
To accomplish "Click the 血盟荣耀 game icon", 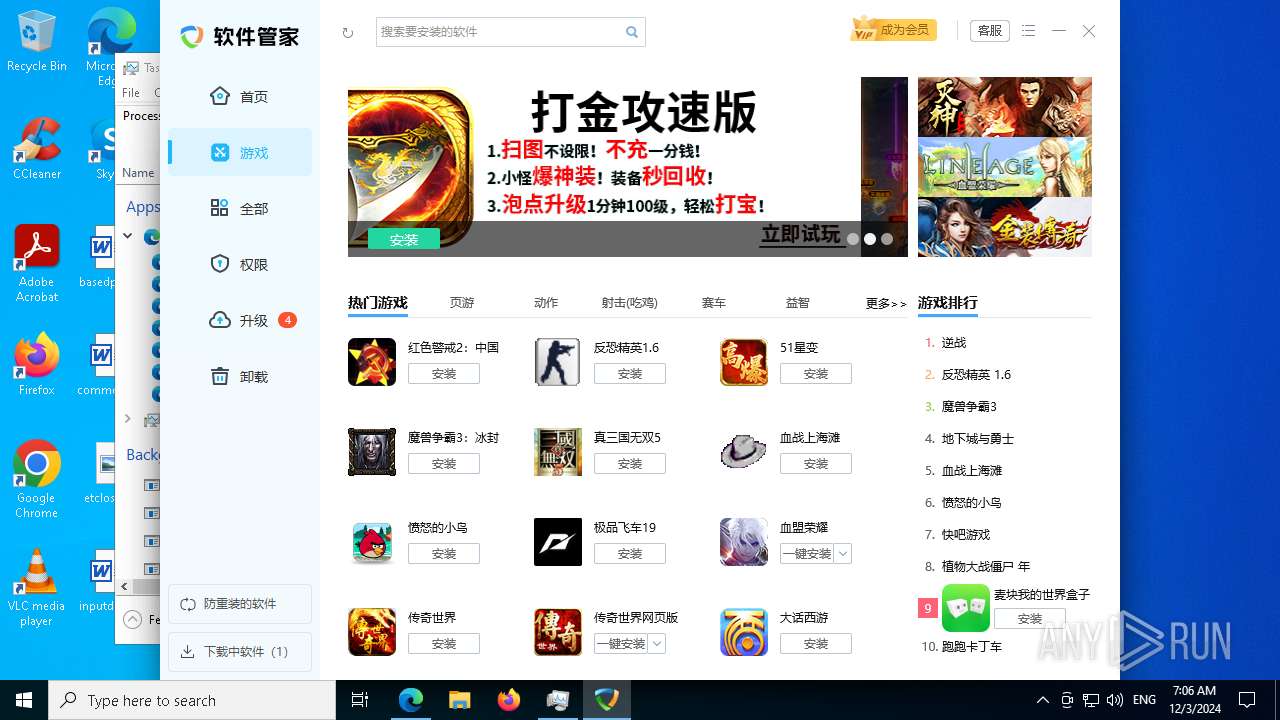I will (744, 542).
